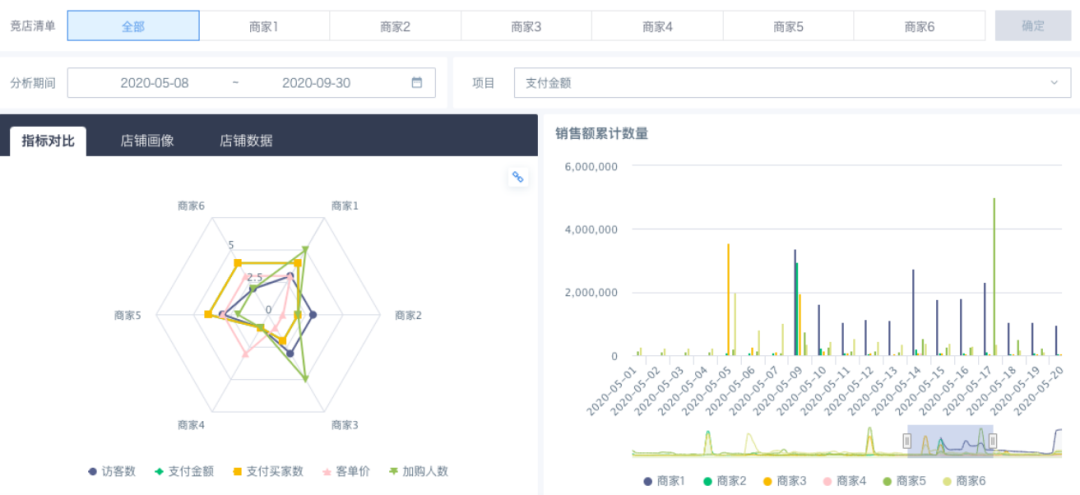Viewport: 1080px width, 495px height.
Task: Switch to the 店铺画像 tab
Action: click(x=147, y=141)
